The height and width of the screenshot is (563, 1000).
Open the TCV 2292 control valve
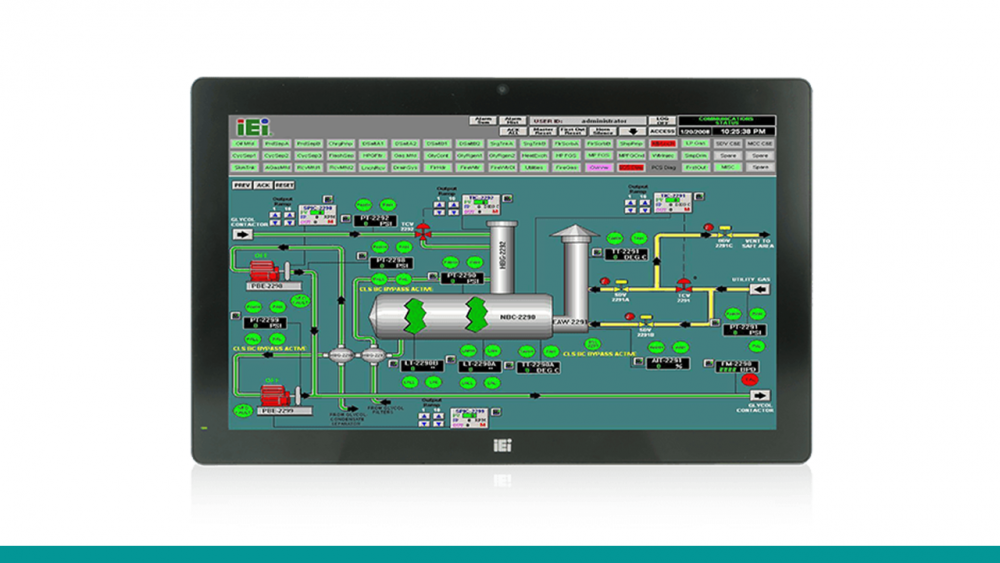(423, 233)
